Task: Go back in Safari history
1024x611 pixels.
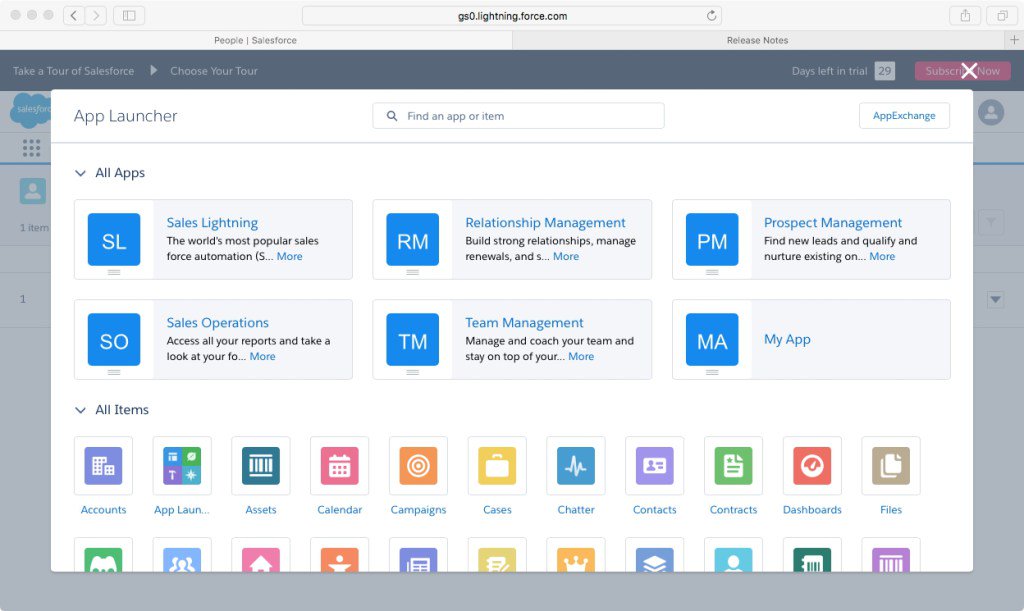Action: tap(74, 16)
